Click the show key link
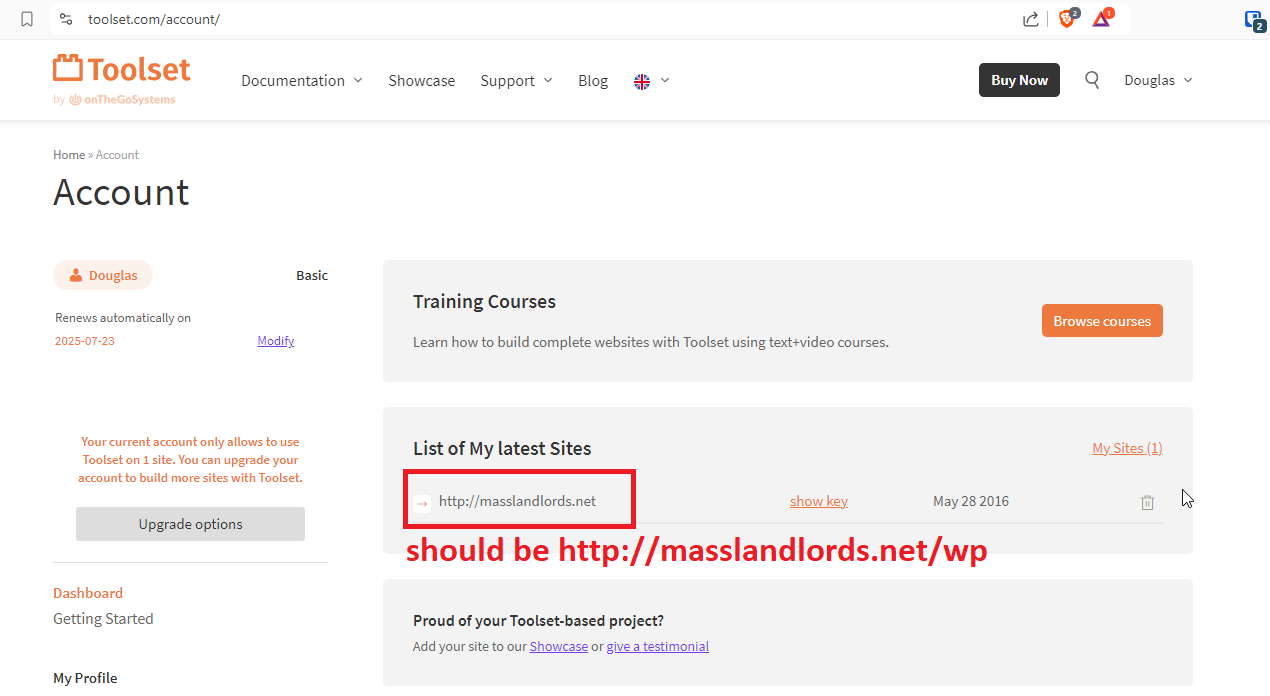The height and width of the screenshot is (696, 1270). (x=818, y=501)
